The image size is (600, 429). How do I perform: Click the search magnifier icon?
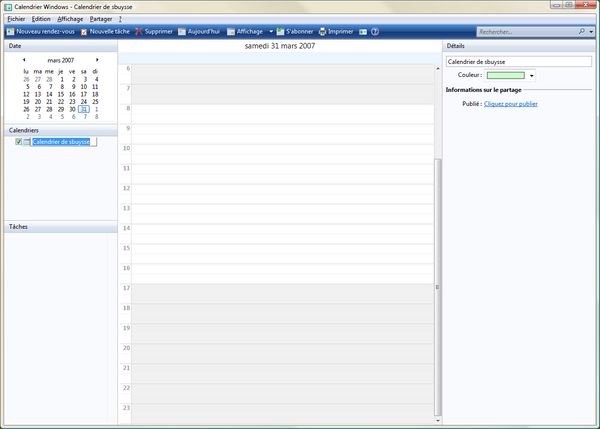(581, 32)
